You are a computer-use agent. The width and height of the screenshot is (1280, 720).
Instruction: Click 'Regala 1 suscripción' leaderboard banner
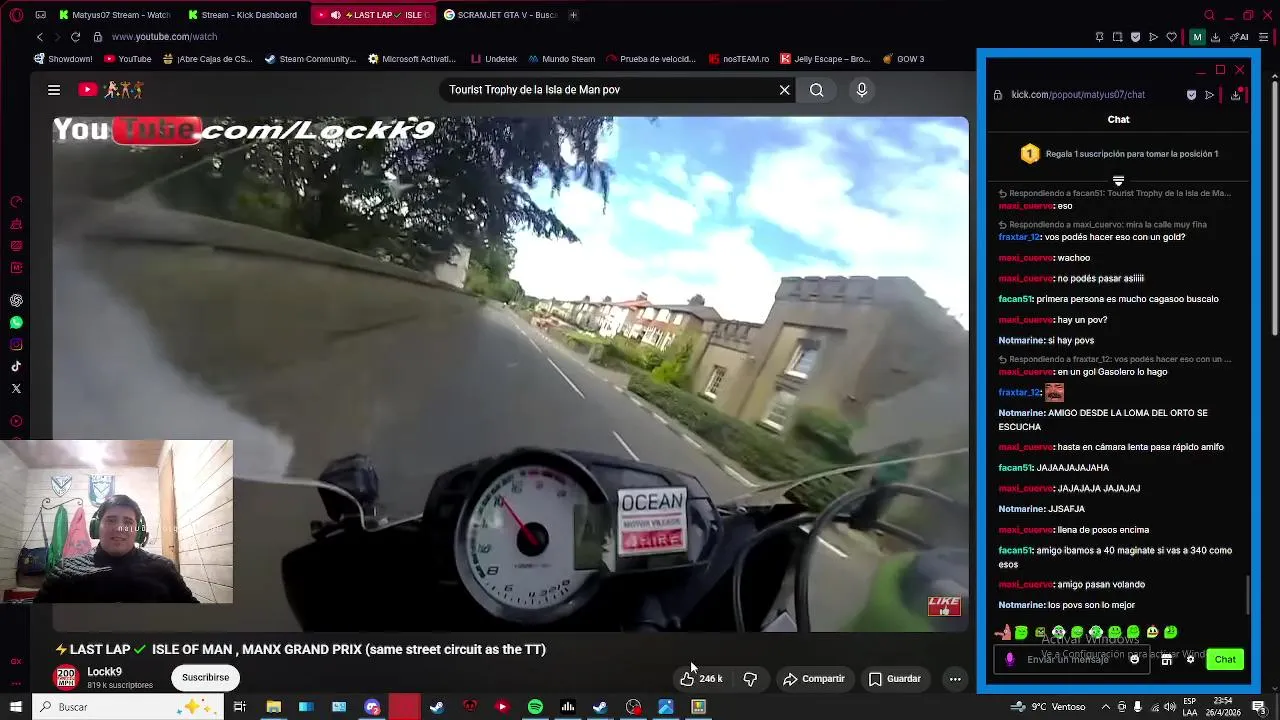pyautogui.click(x=1118, y=154)
